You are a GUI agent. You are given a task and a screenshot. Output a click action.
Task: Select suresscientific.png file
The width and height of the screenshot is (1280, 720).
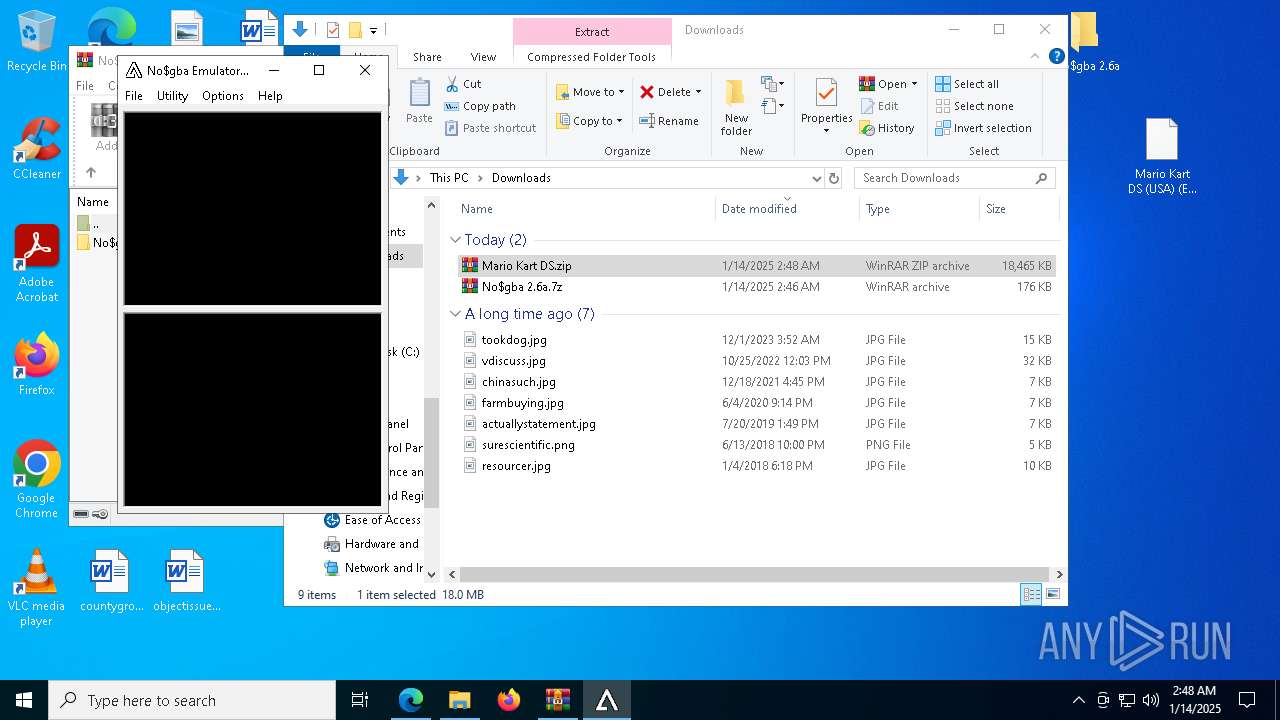(x=757, y=445)
